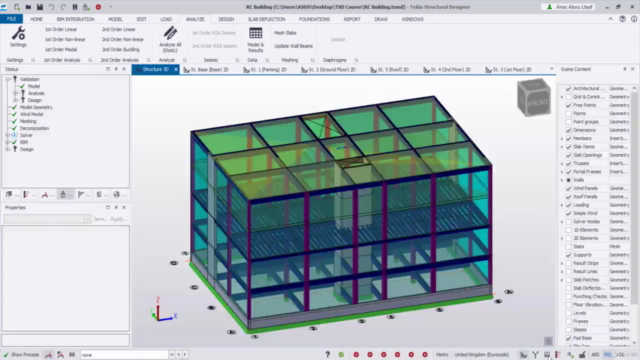Select Model Geometry in Status tree

click(x=36, y=107)
